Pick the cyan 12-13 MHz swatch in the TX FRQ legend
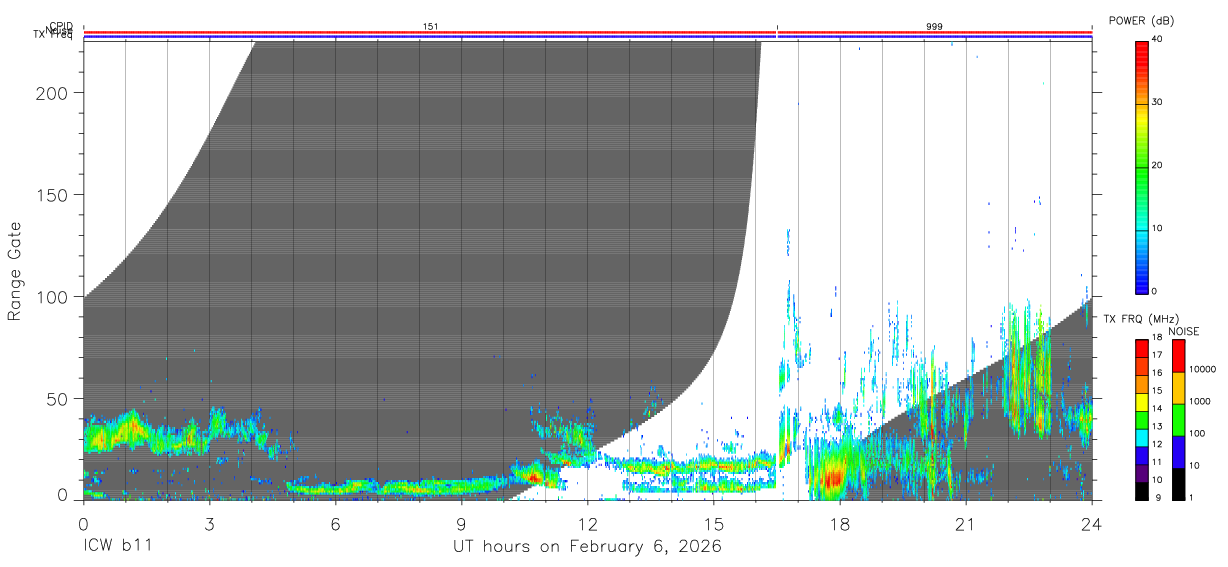Screen dimensions: 1228x567 coord(1141,436)
